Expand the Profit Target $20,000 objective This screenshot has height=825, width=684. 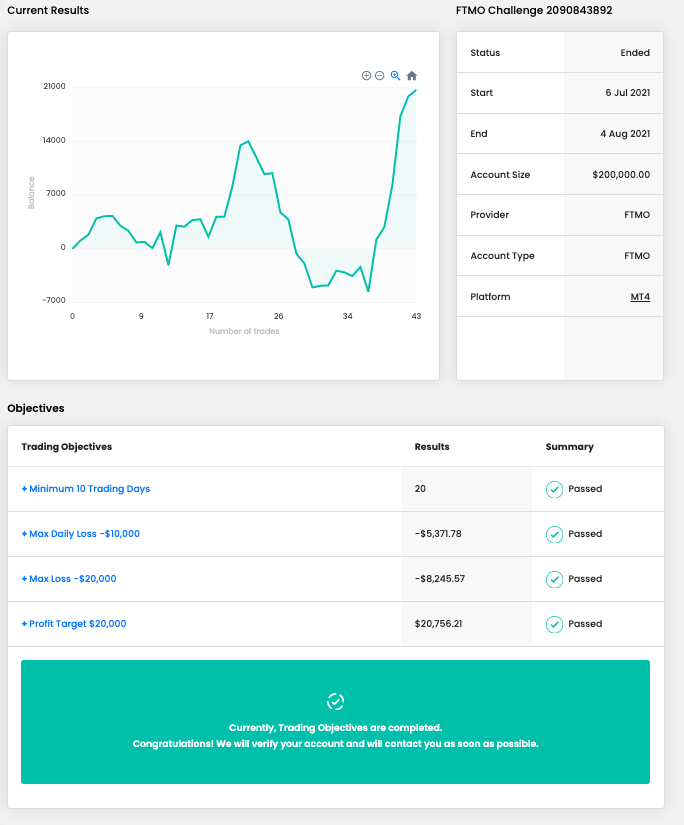74,624
